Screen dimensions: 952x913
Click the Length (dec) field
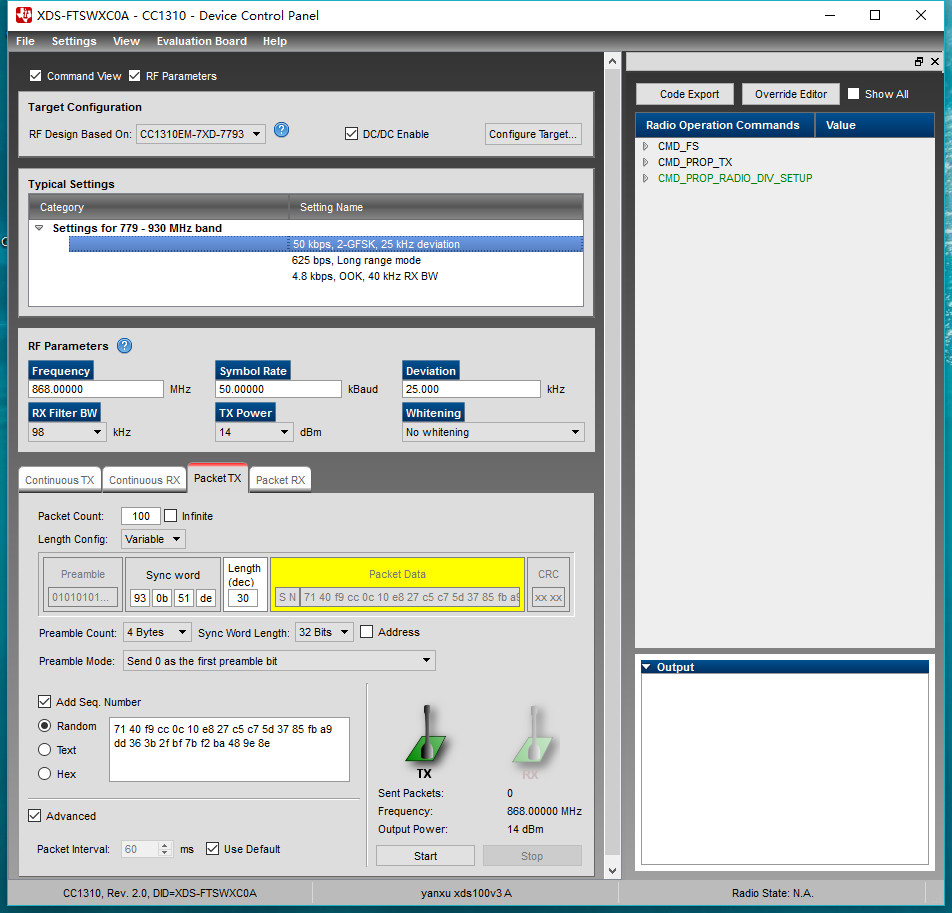point(243,598)
